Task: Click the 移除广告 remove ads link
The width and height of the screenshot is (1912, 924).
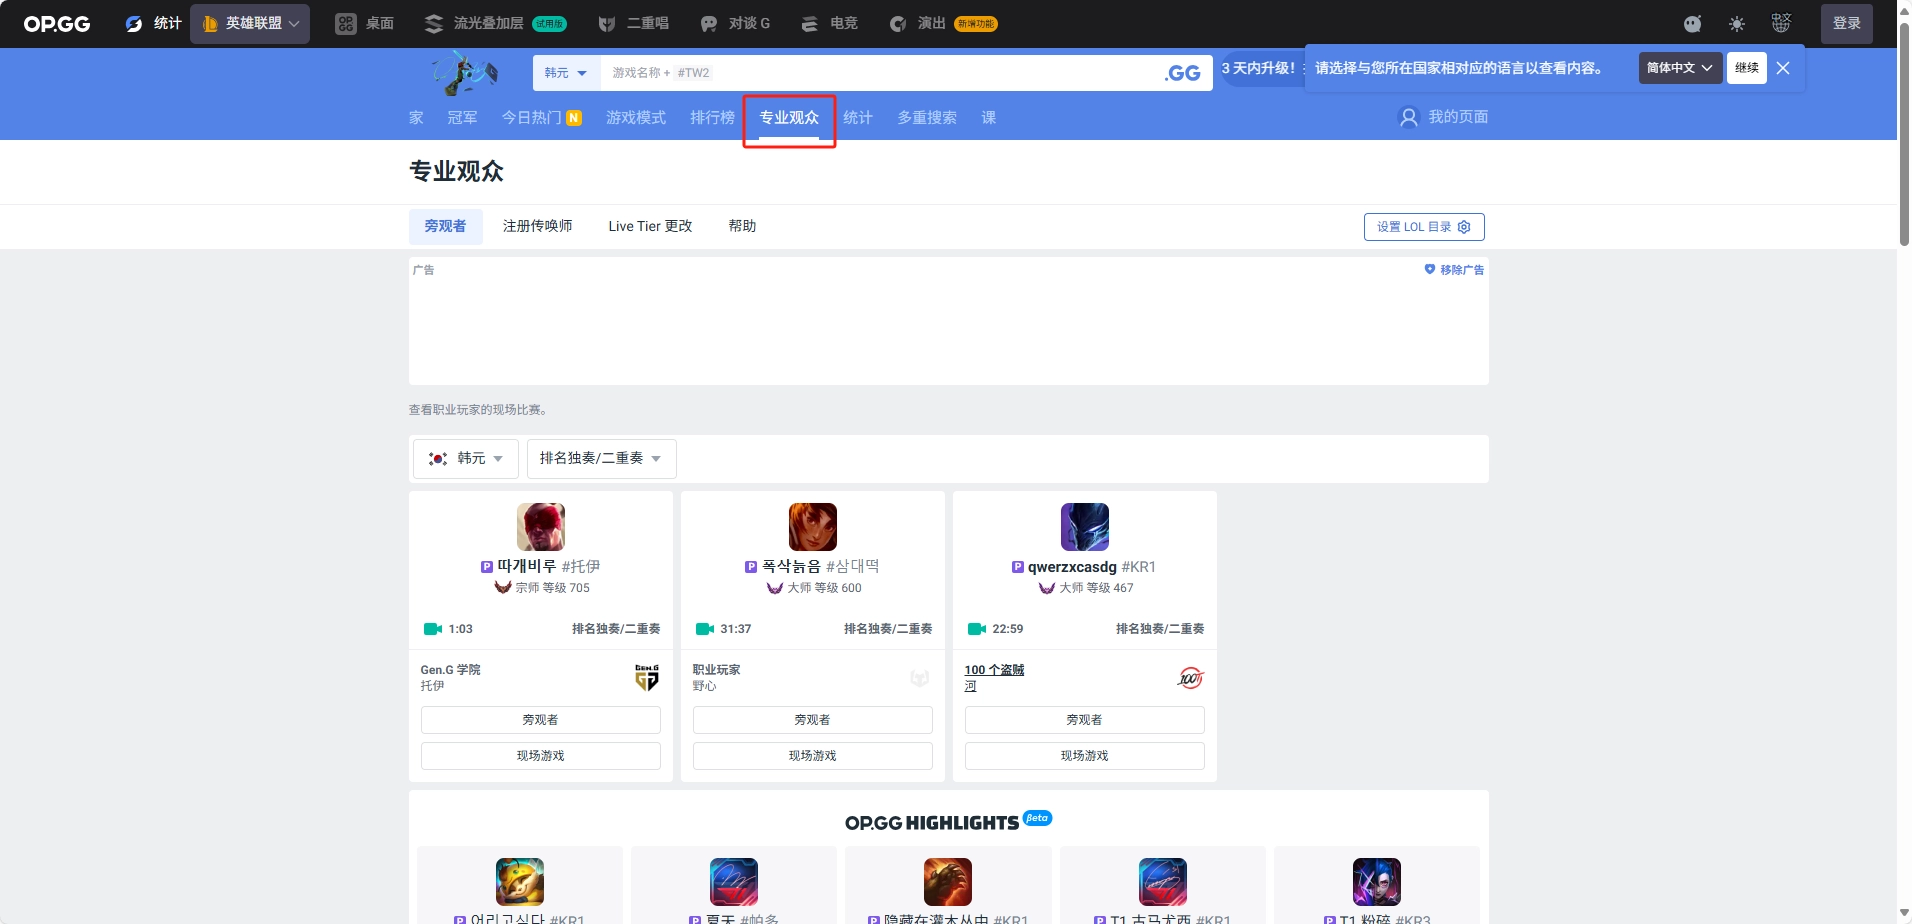Action: (1454, 270)
